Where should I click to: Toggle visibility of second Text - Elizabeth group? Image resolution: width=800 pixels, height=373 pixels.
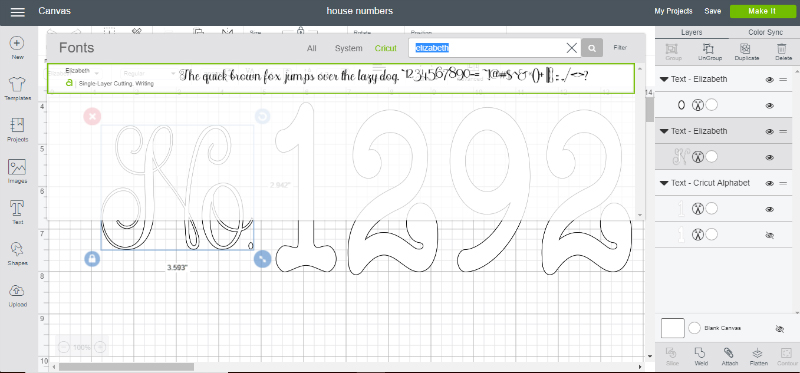pos(769,132)
